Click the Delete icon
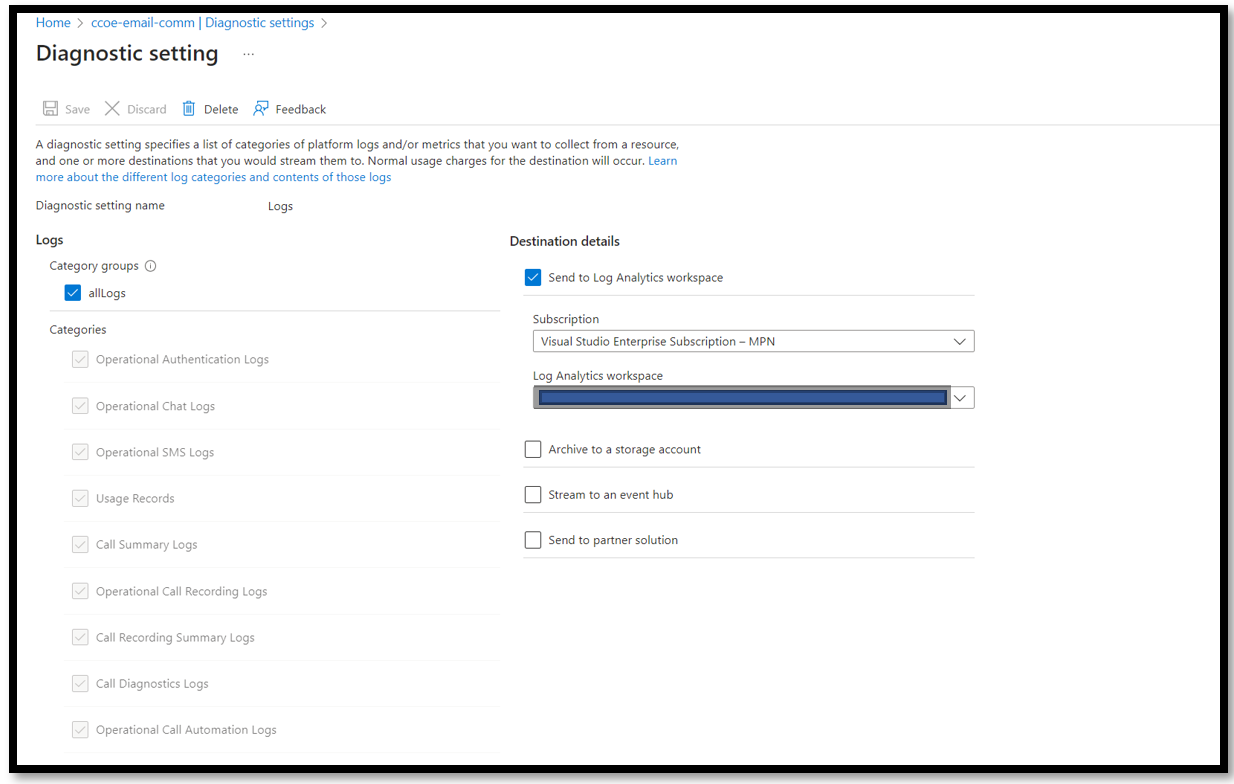Viewport: 1234px width, 784px height. click(x=189, y=108)
